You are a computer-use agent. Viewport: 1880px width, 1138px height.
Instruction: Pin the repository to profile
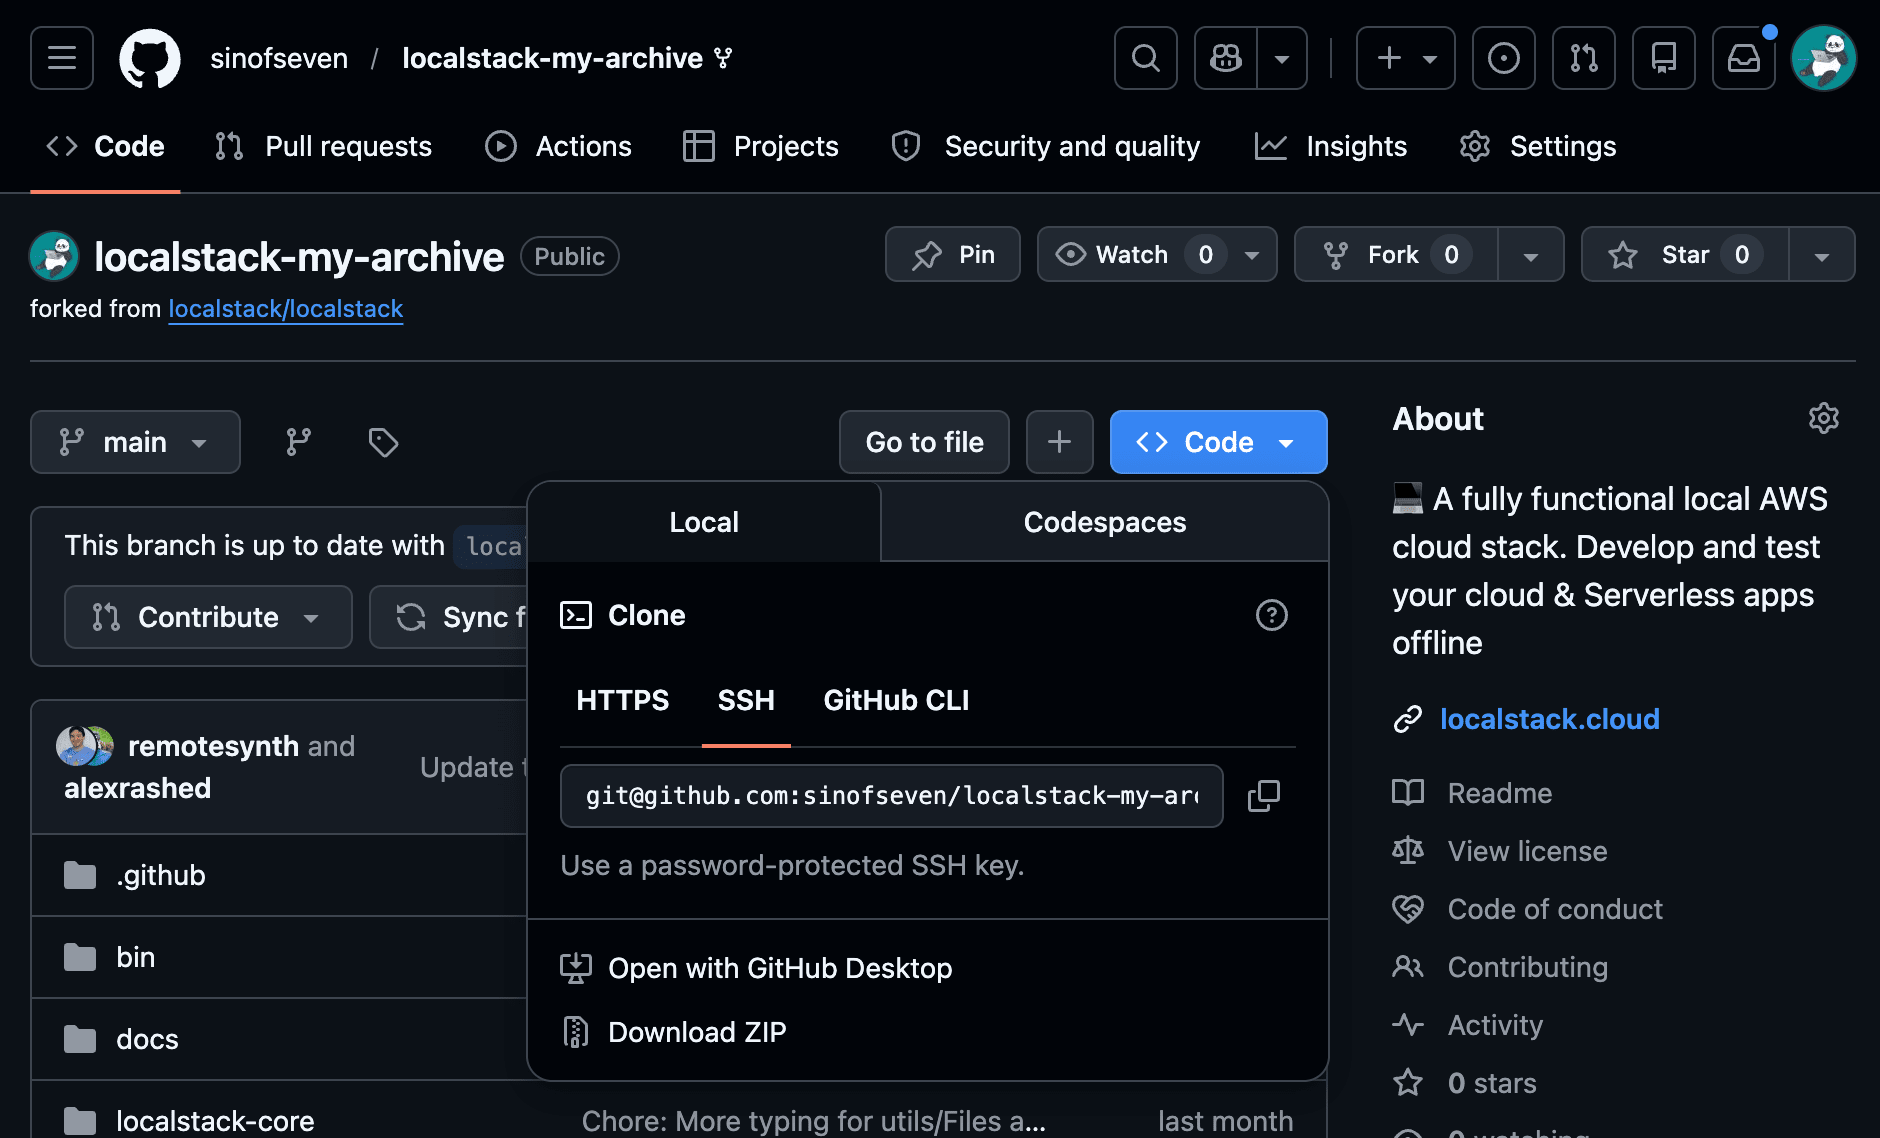click(x=952, y=255)
